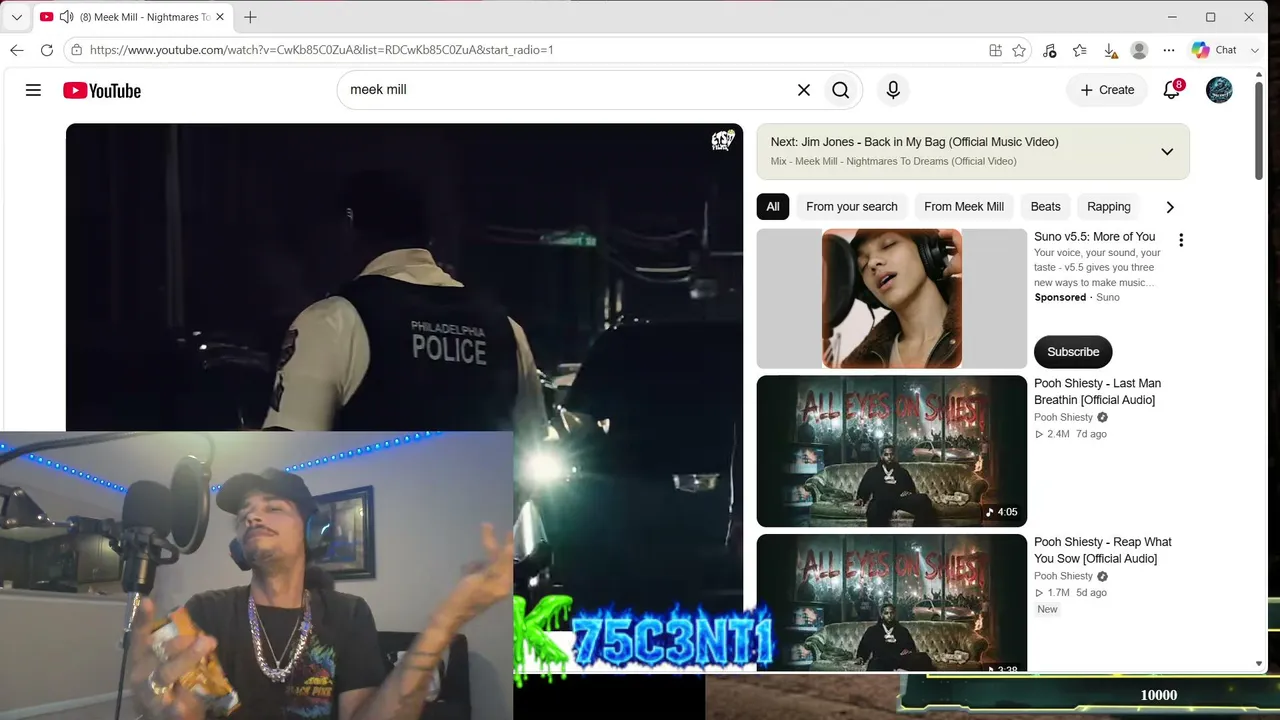Select the 'From Meek Mill' chip
Screen dimensions: 1280x720
[964, 207]
